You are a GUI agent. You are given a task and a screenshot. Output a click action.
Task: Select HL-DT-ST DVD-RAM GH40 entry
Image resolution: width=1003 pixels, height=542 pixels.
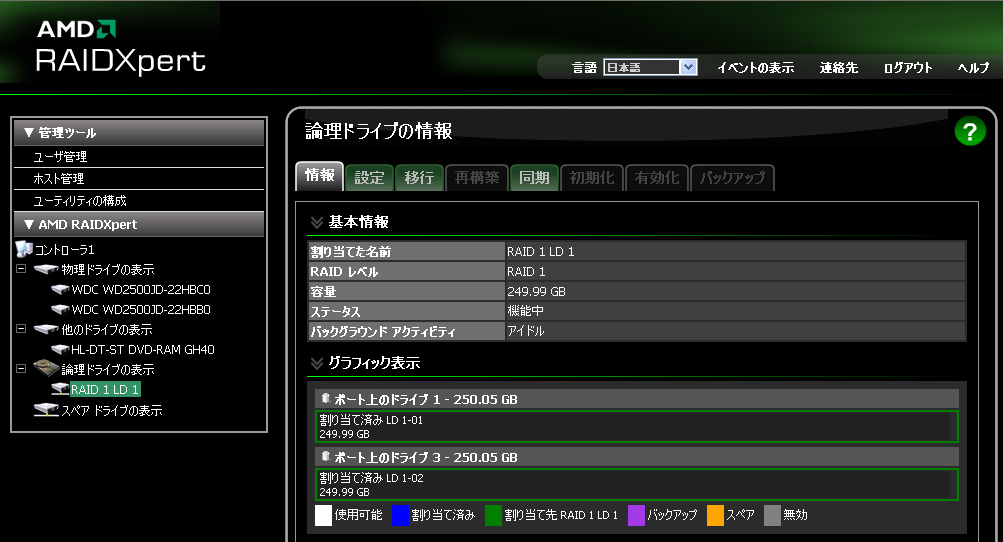tap(143, 349)
